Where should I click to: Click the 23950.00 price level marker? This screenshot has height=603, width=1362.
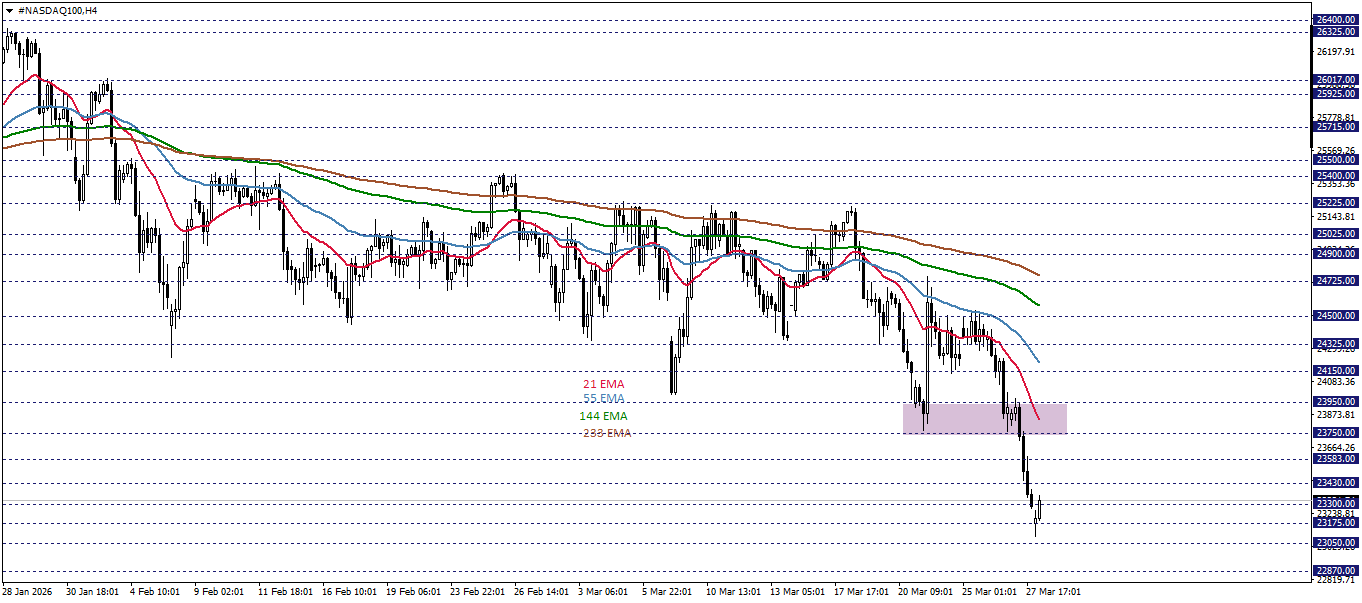click(1335, 400)
